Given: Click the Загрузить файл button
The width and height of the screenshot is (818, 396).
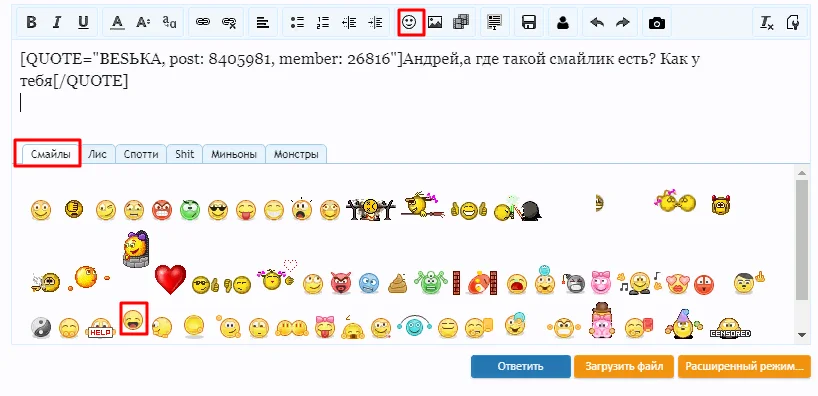Looking at the screenshot, I should click(624, 367).
